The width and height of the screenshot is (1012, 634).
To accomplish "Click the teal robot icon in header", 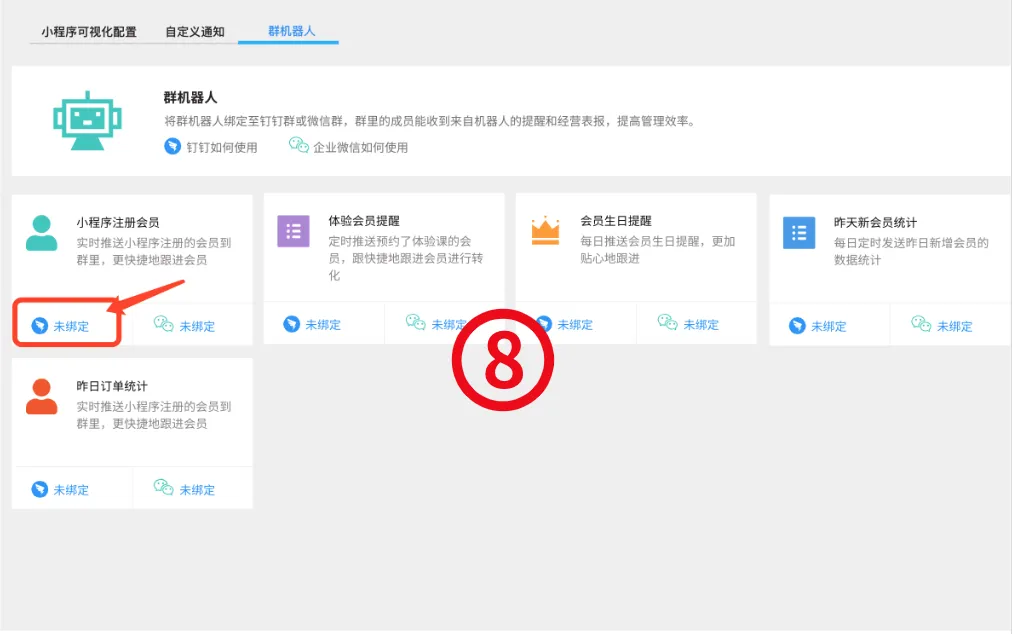I will pos(87,120).
